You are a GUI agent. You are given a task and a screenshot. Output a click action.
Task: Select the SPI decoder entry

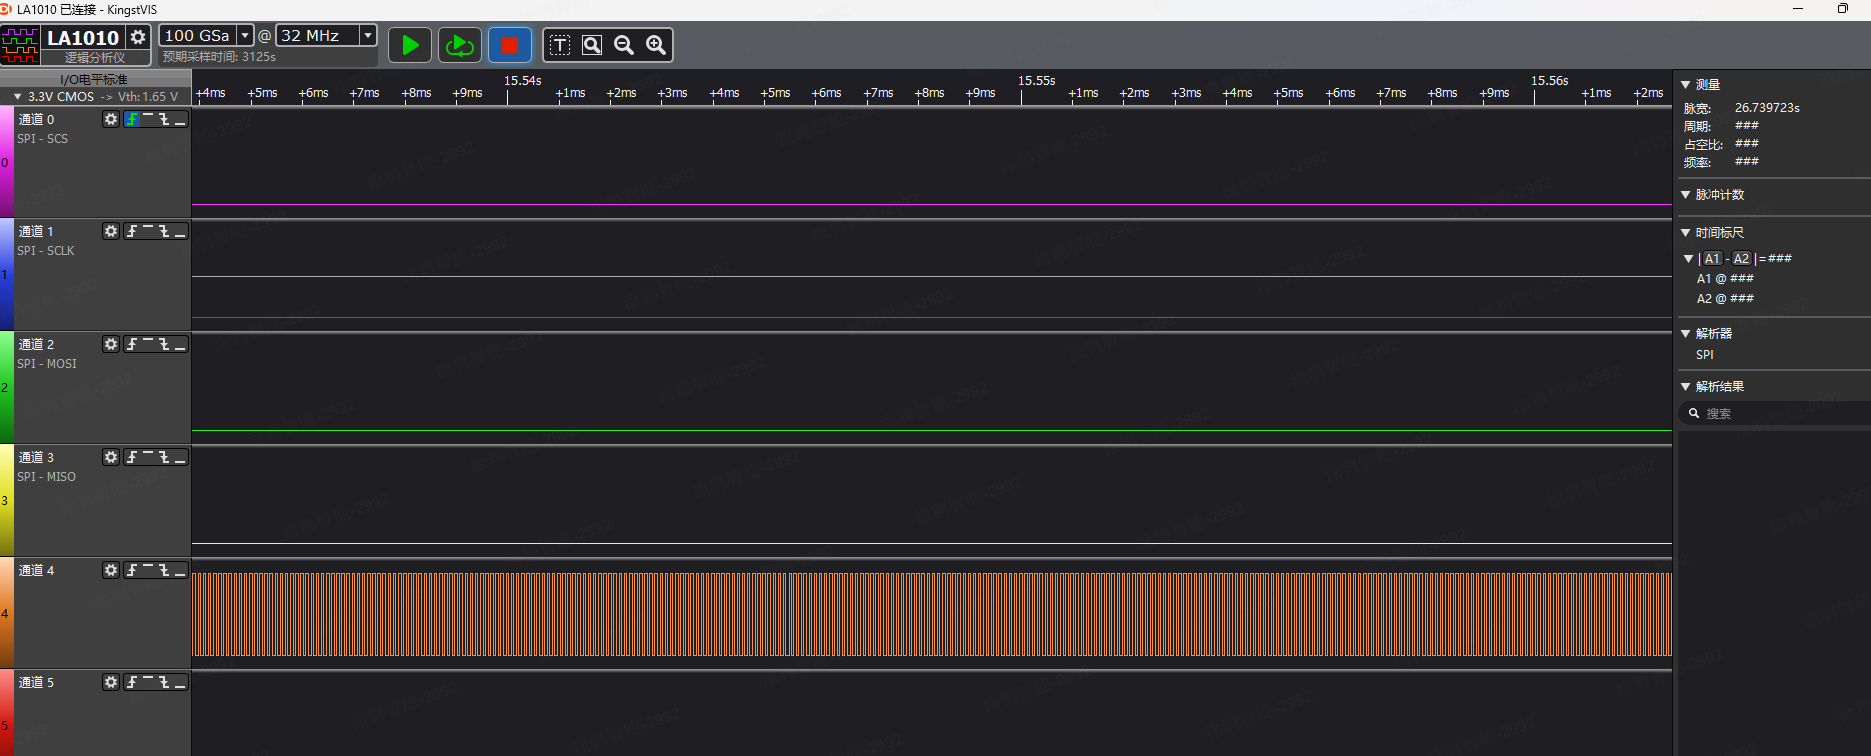coord(1705,355)
